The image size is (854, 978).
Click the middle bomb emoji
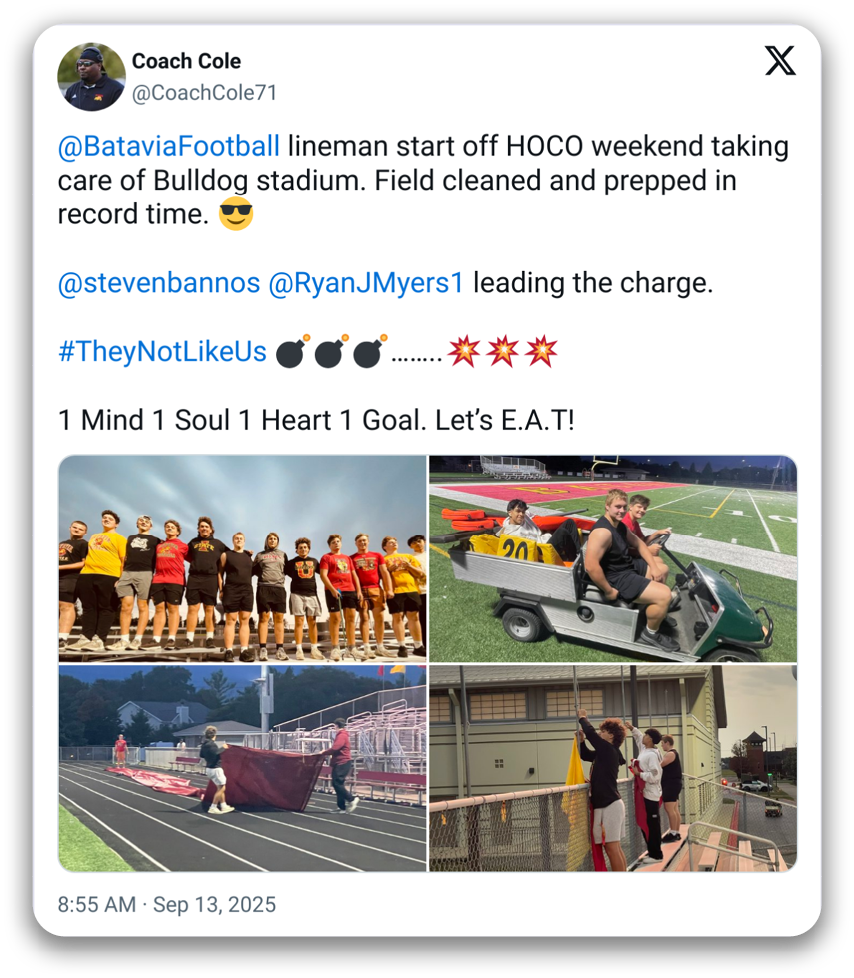point(330,352)
